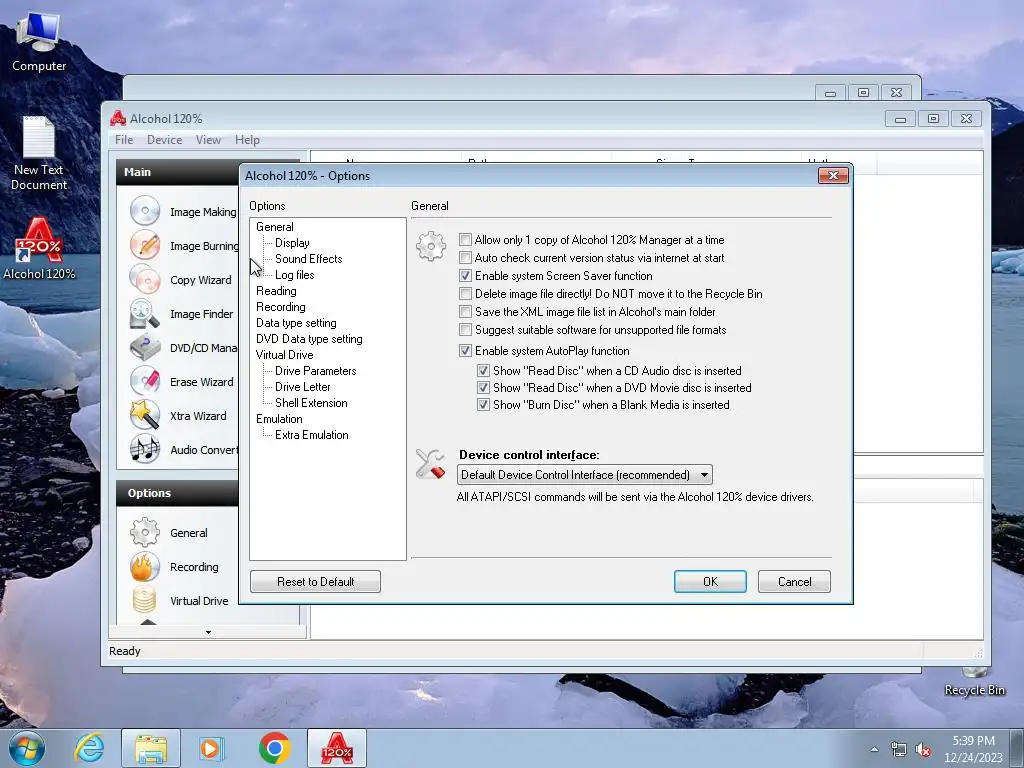Click the Recording flame icon in Options panel
Screen dimensions: 1024x768
click(144, 566)
